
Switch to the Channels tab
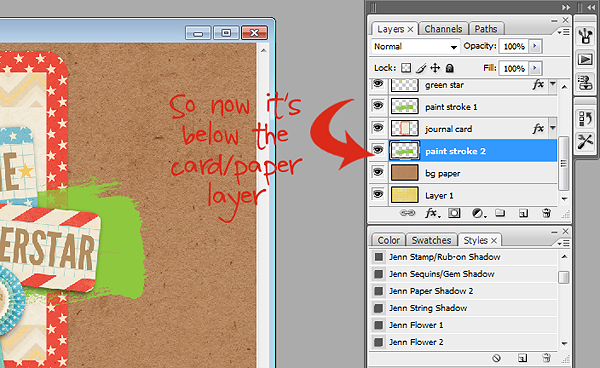(x=443, y=29)
